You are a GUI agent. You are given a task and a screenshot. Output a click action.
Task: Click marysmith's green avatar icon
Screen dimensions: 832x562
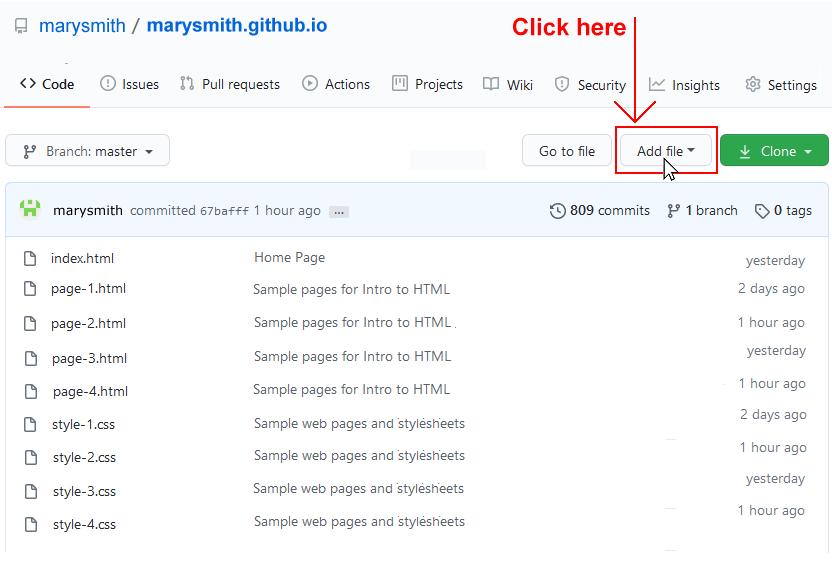coord(30,210)
